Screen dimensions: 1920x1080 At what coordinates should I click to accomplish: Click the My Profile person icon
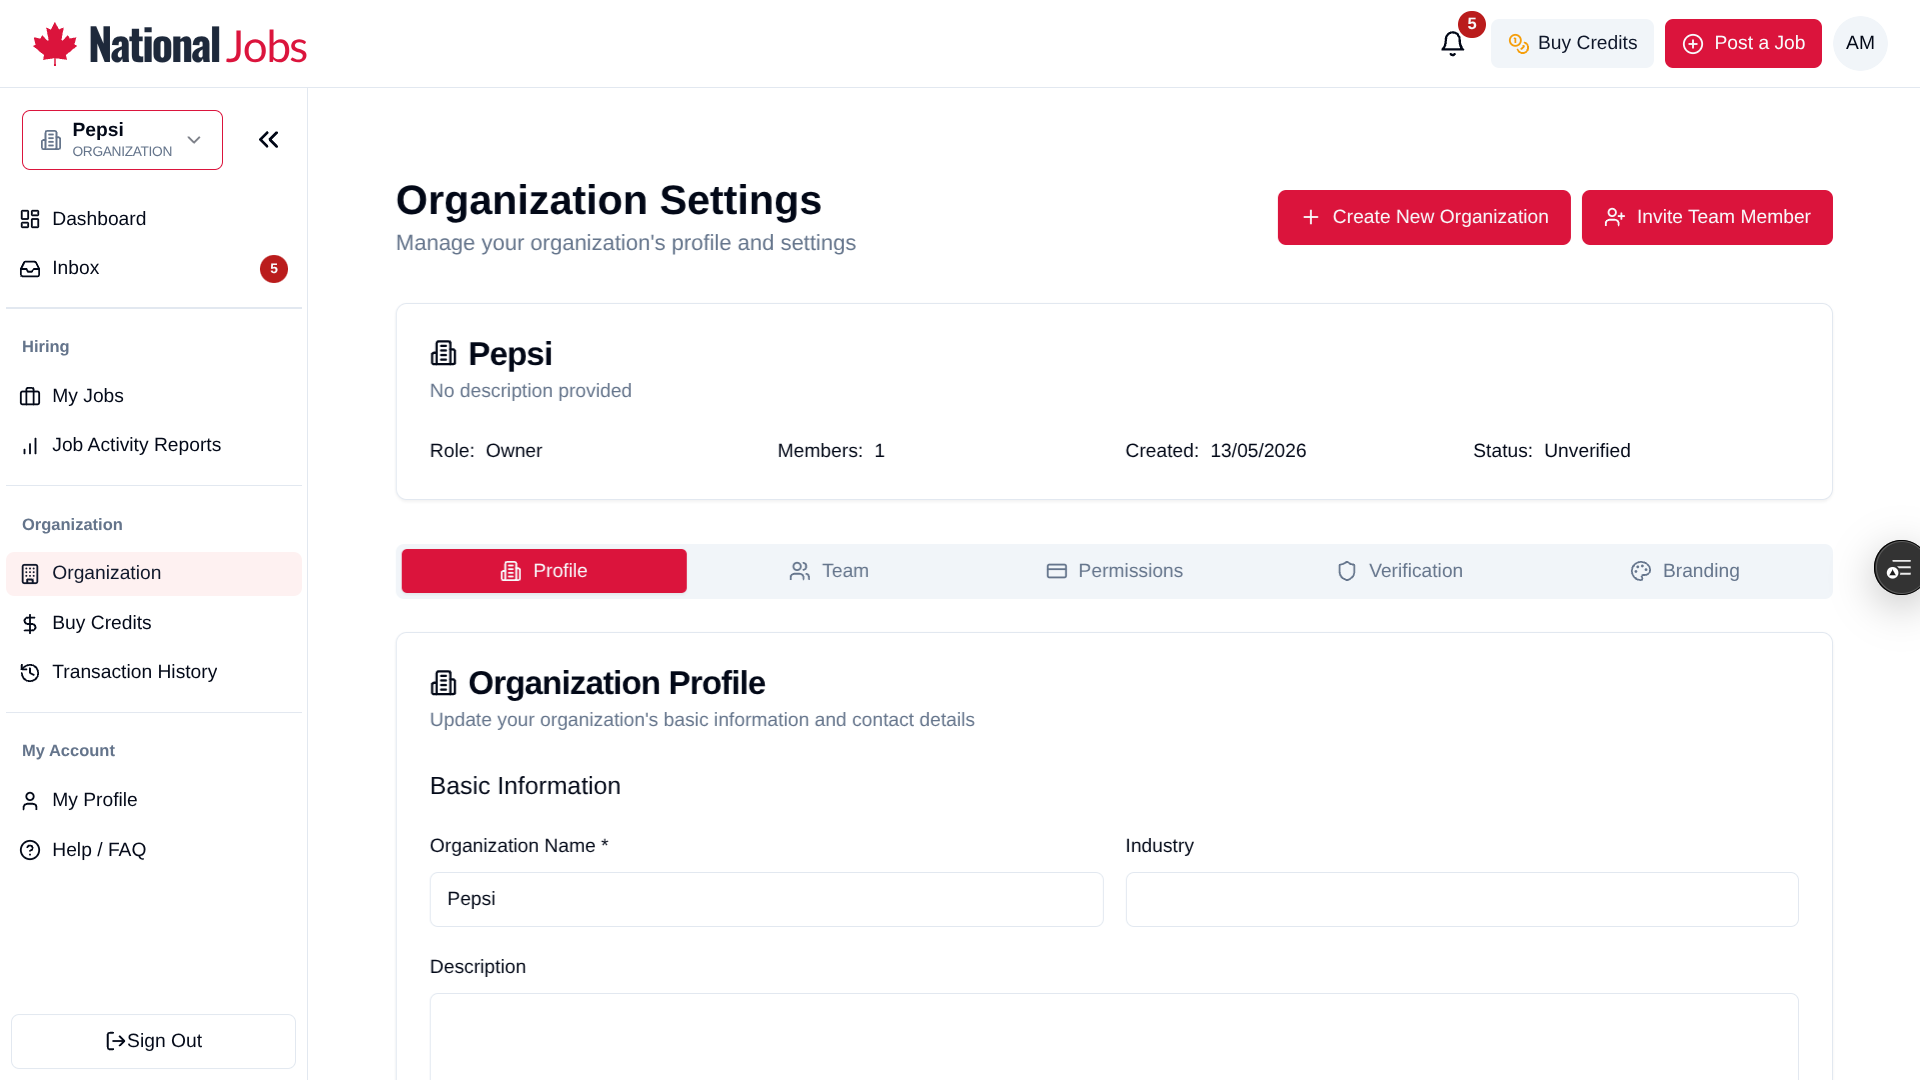[x=30, y=801]
